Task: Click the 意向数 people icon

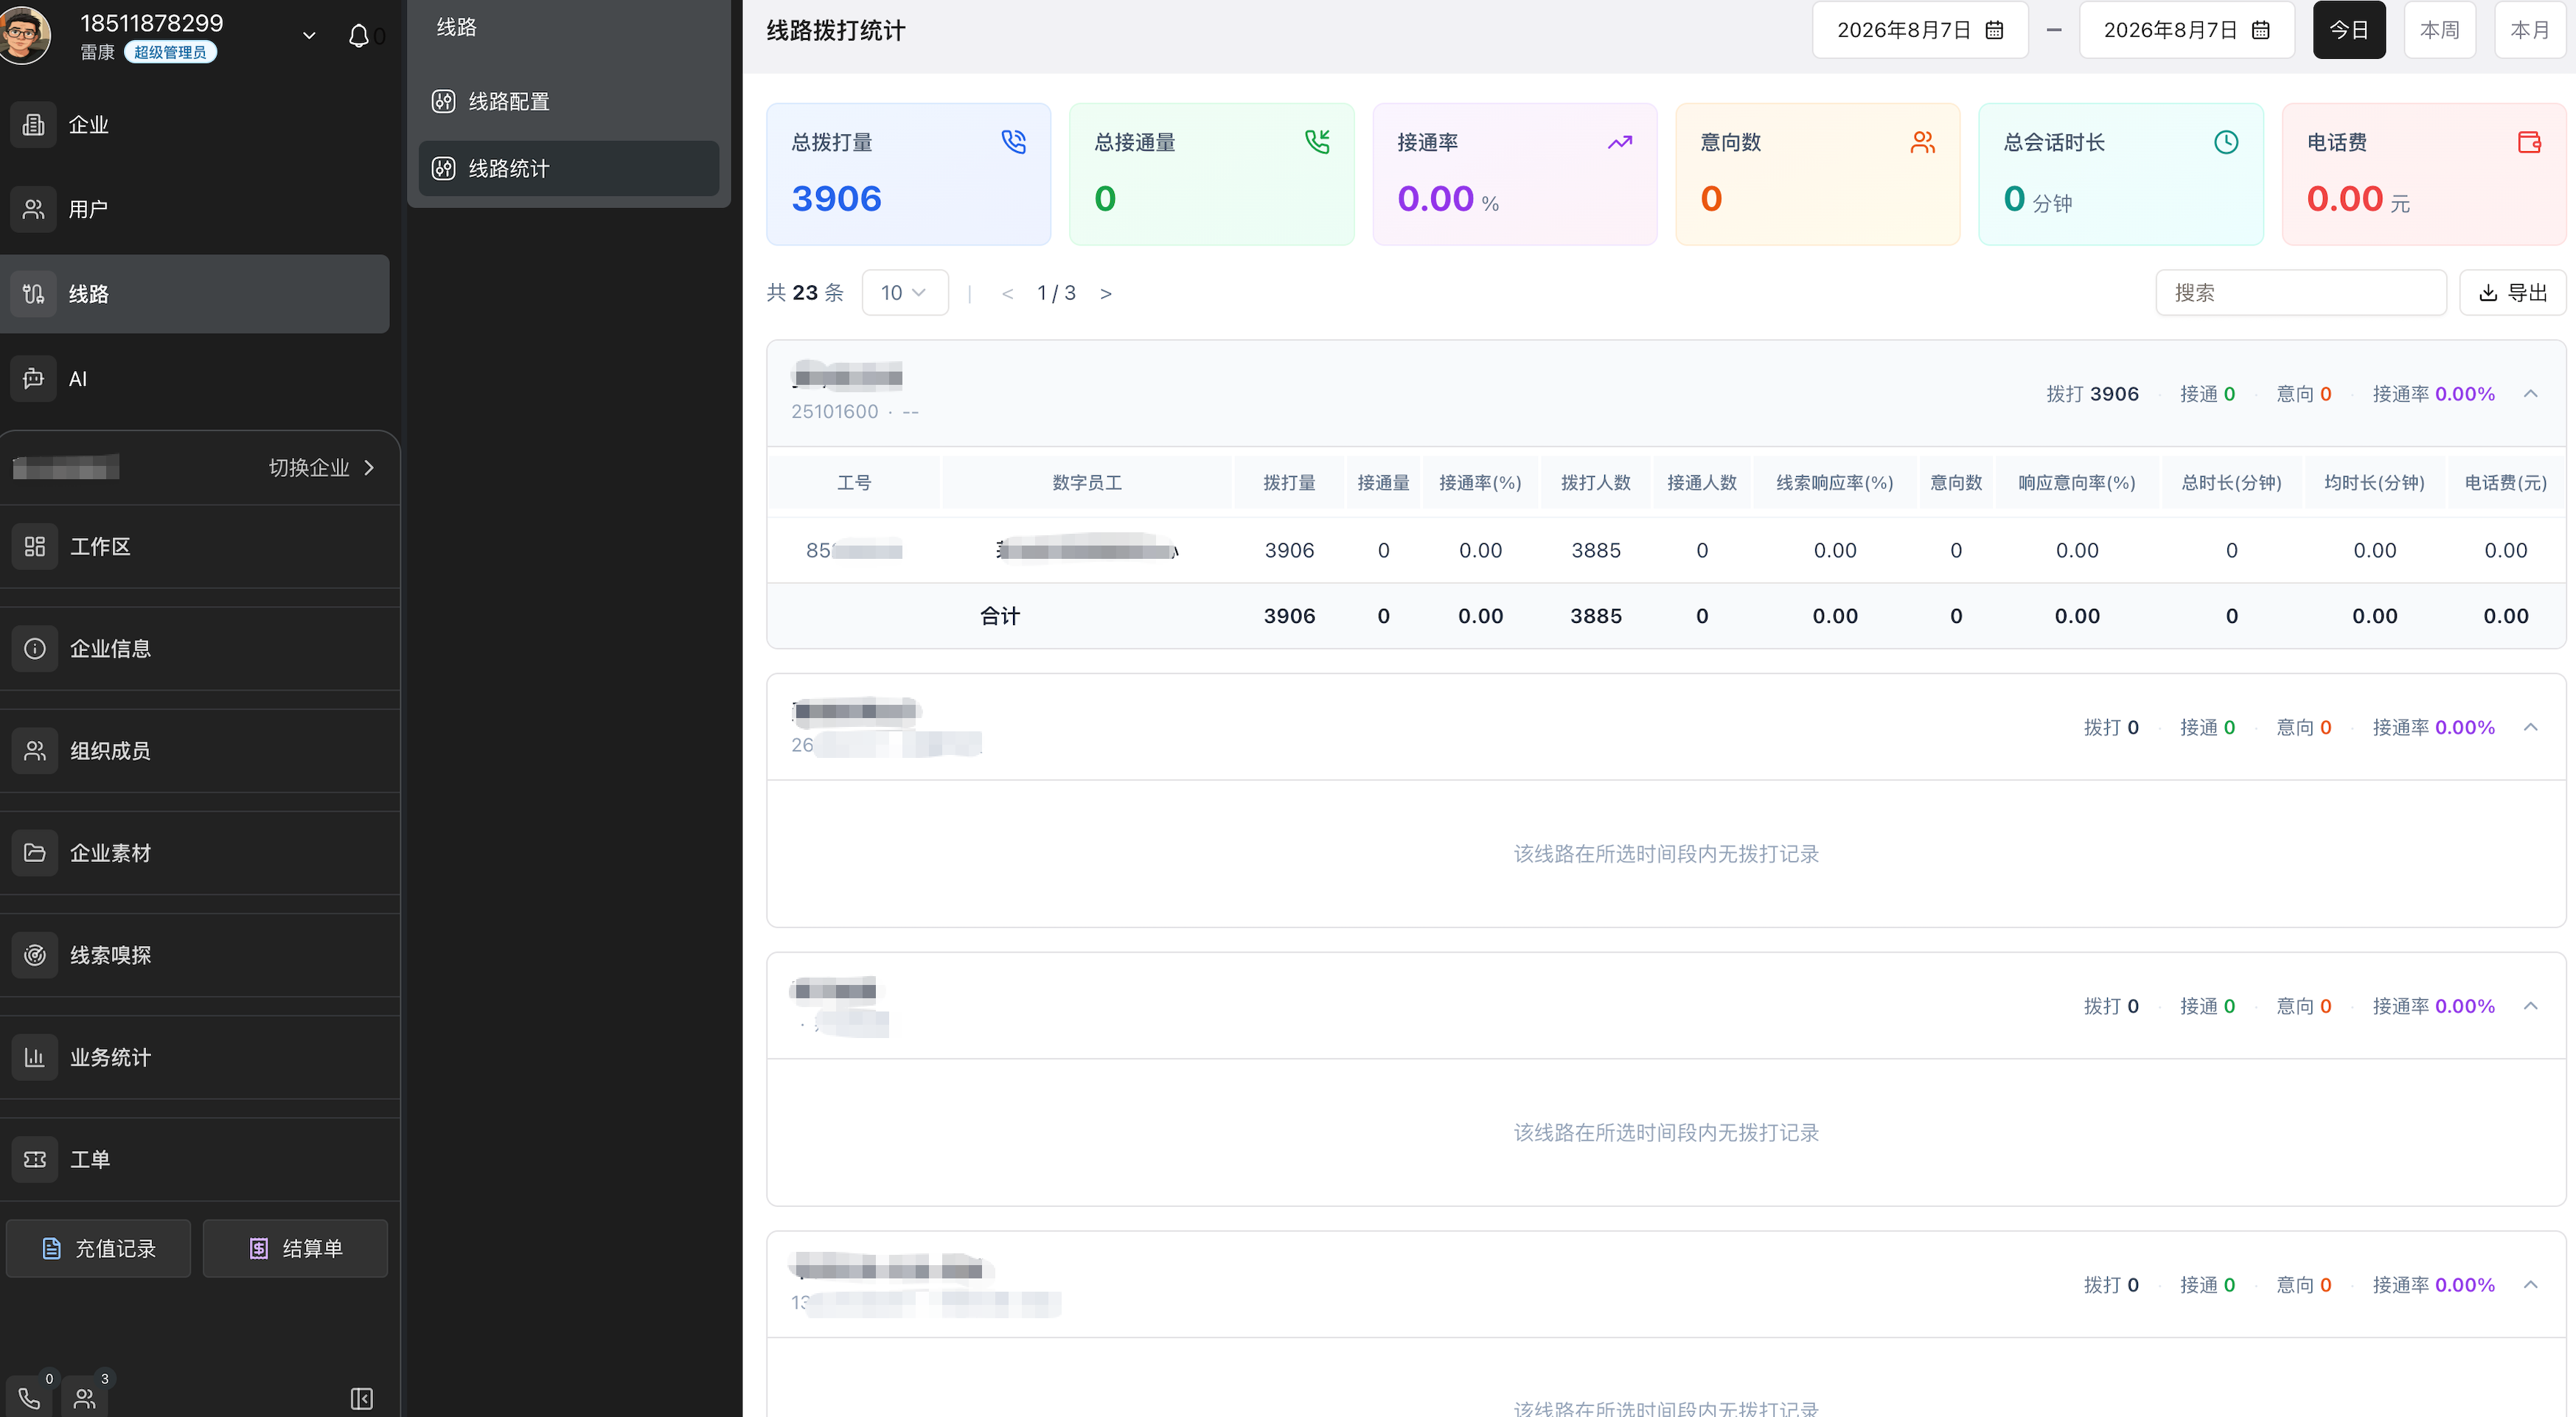Action: [1923, 142]
